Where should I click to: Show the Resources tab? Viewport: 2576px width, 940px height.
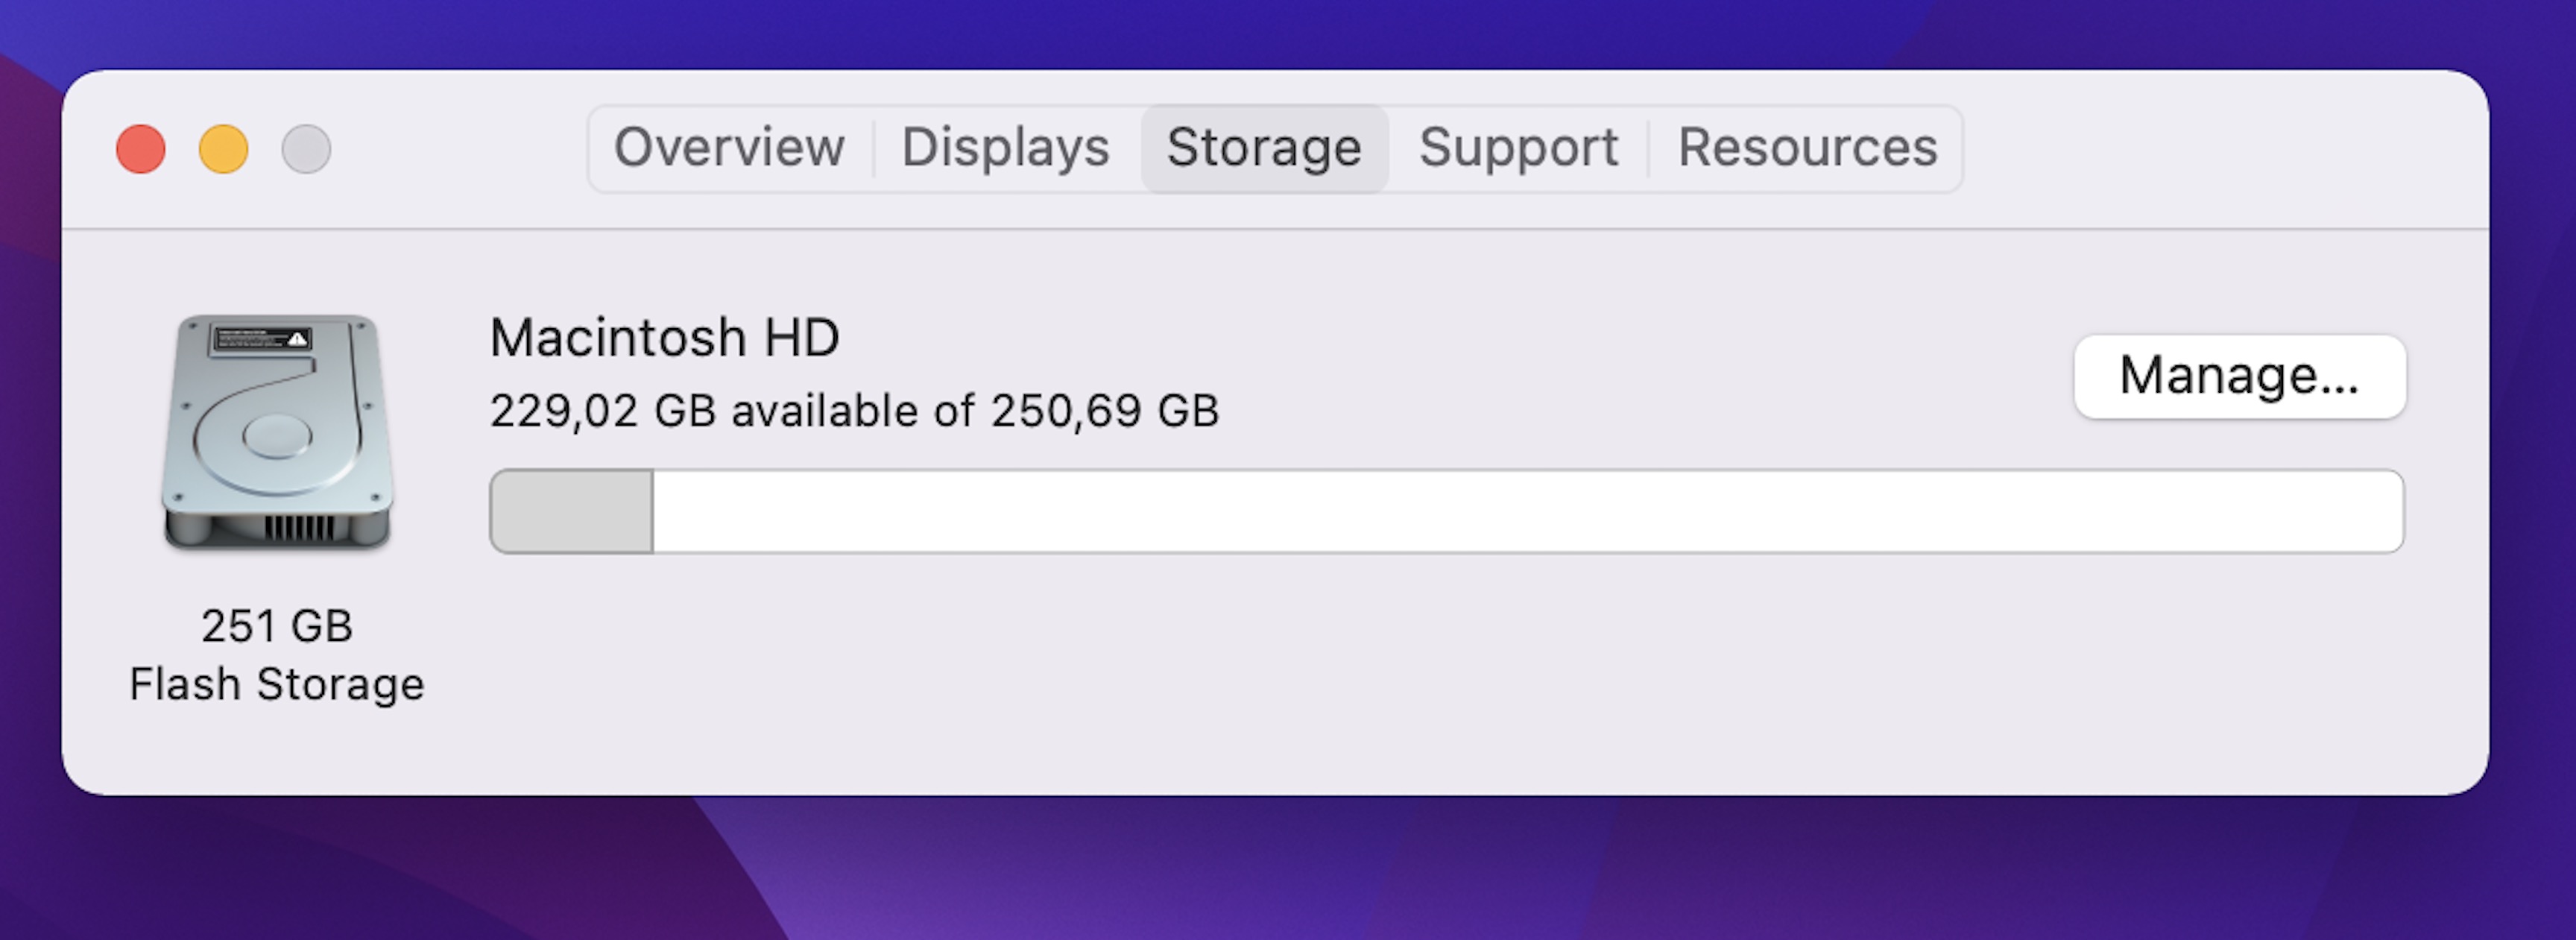pyautogui.click(x=1807, y=148)
